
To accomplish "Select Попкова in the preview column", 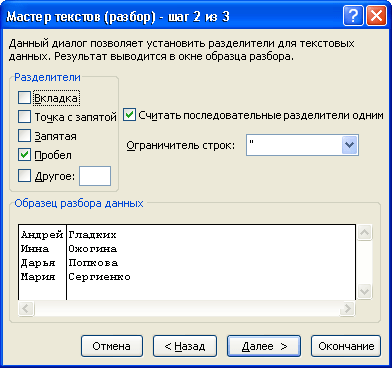I will coord(93,263).
